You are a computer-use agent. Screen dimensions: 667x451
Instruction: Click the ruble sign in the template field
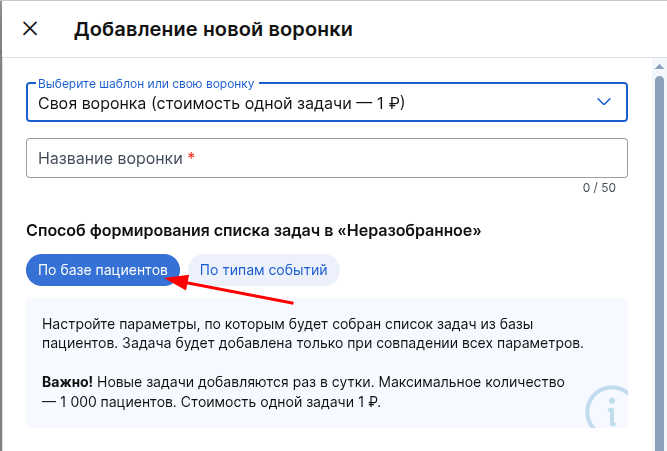click(x=397, y=102)
